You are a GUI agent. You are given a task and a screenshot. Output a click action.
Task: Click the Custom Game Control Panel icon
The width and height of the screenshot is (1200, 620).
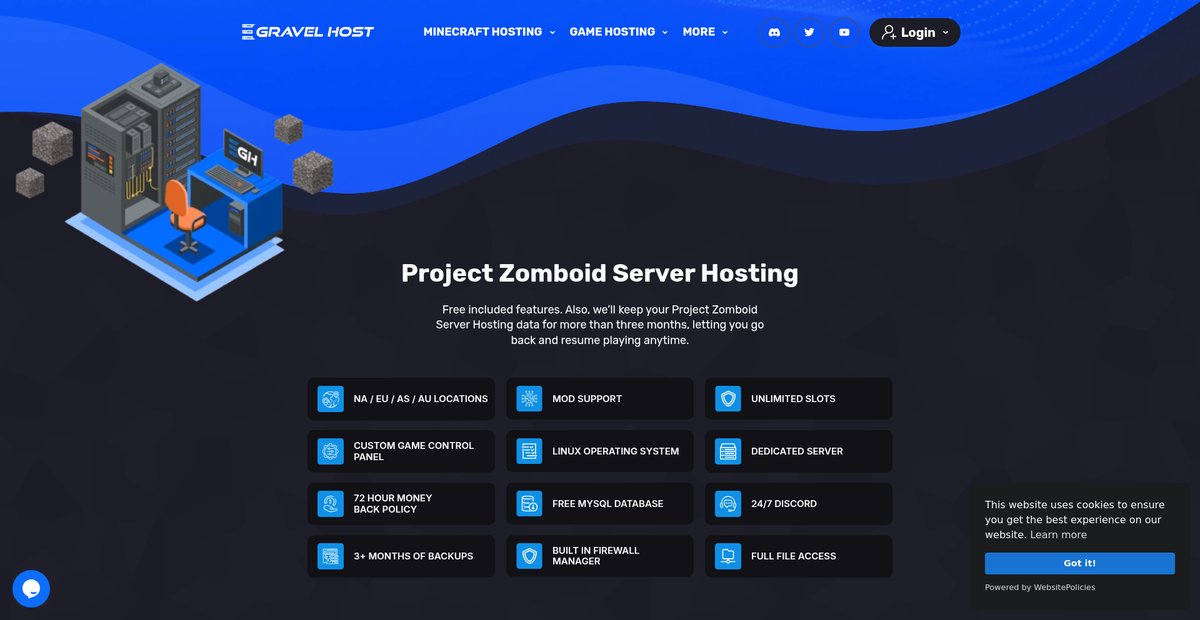click(330, 452)
